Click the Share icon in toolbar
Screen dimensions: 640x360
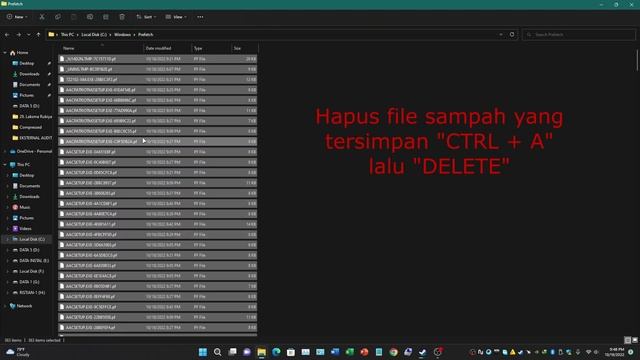click(x=106, y=17)
